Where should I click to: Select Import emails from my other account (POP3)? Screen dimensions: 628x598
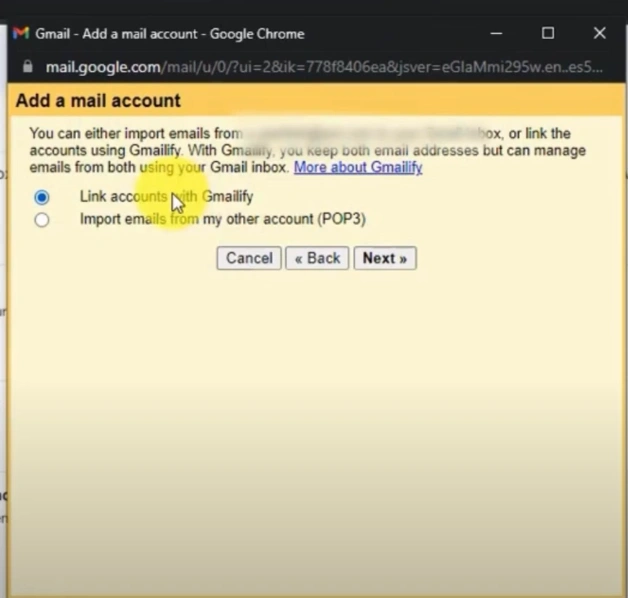coord(42,220)
